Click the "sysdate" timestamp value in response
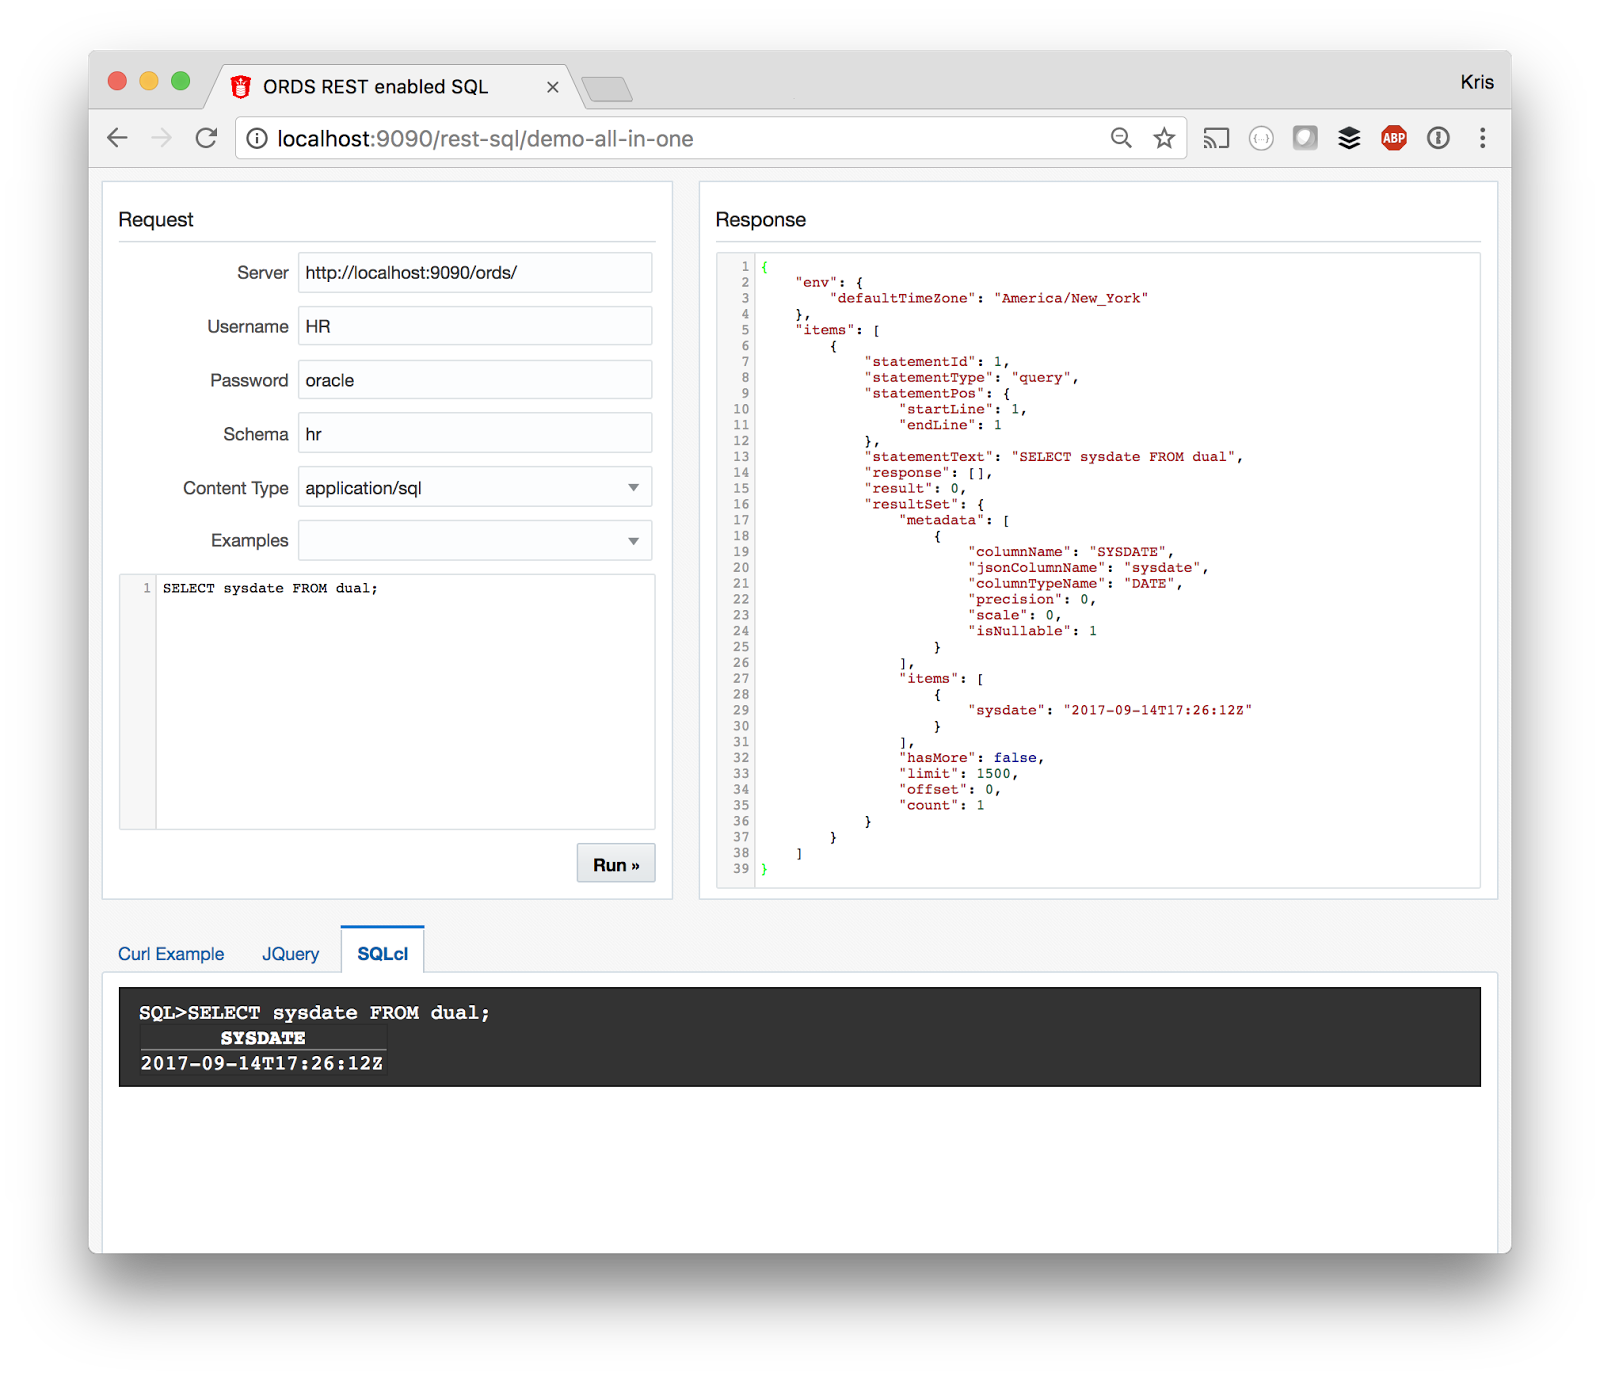Image resolution: width=1600 pixels, height=1380 pixels. coord(1157,710)
